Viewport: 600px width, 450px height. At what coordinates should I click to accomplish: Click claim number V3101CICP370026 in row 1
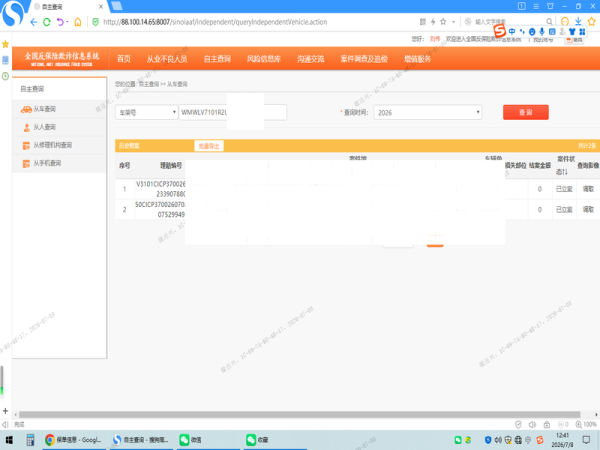pyautogui.click(x=161, y=189)
